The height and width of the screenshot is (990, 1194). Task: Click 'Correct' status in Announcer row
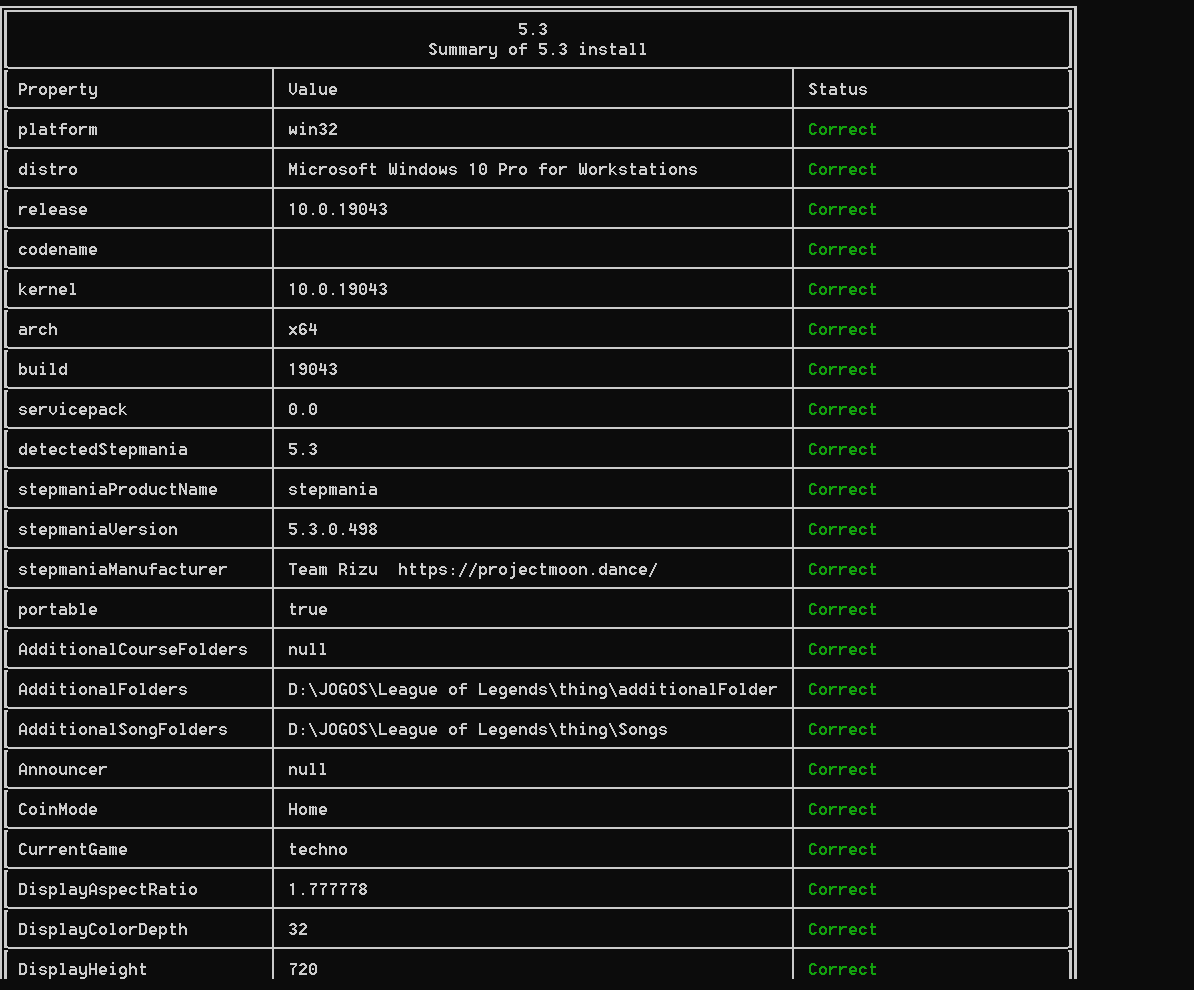(x=842, y=769)
